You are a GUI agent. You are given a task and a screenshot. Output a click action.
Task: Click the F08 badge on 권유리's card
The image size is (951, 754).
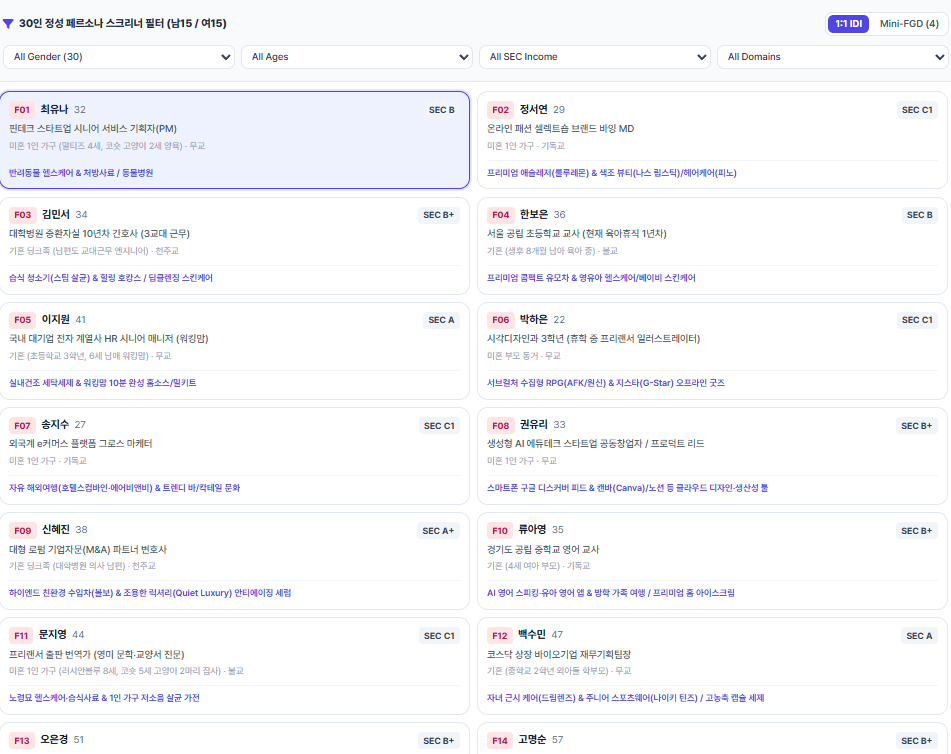[x=500, y=425]
